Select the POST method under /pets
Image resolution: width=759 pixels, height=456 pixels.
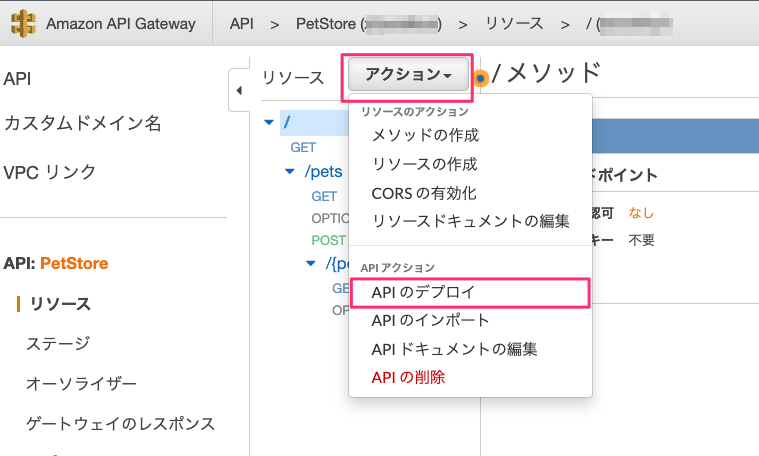329,240
